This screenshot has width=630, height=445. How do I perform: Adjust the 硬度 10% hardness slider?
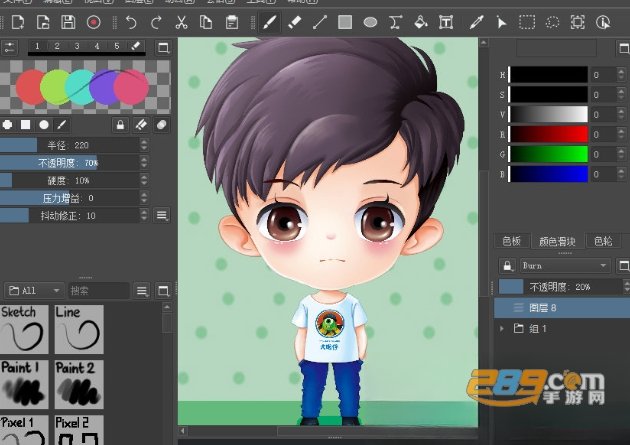[69, 180]
